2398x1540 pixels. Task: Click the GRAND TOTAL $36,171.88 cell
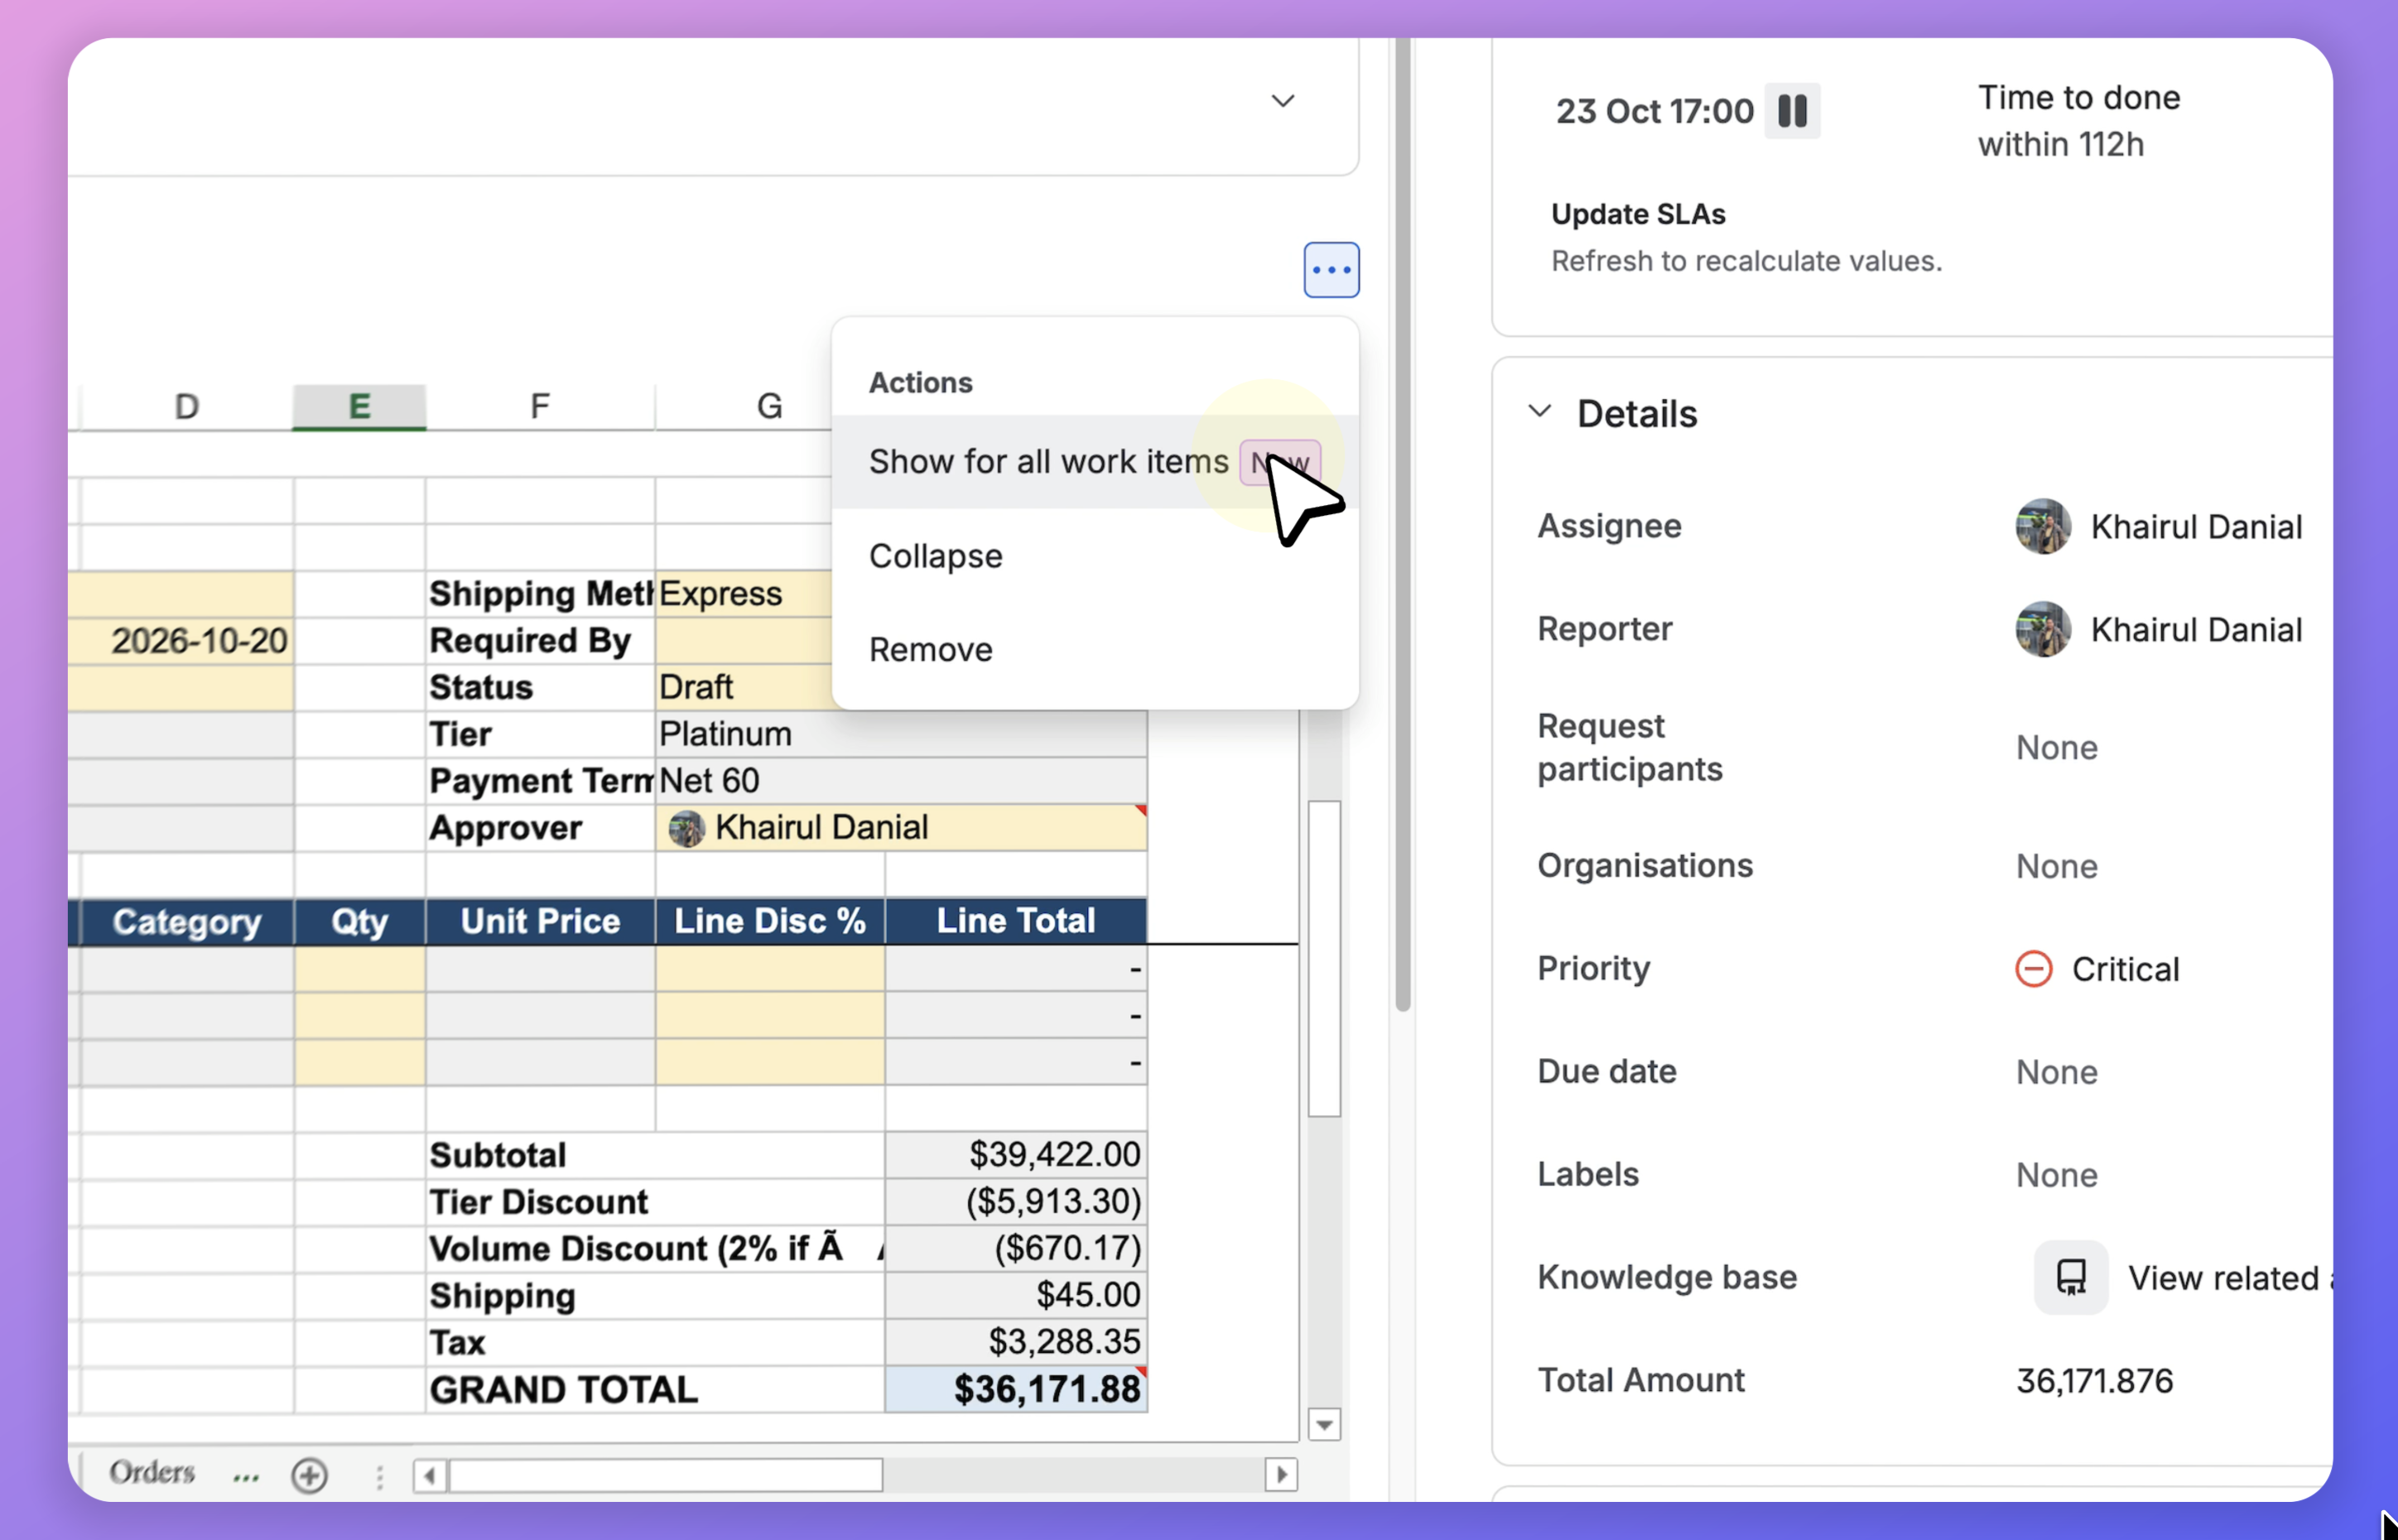1016,1390
